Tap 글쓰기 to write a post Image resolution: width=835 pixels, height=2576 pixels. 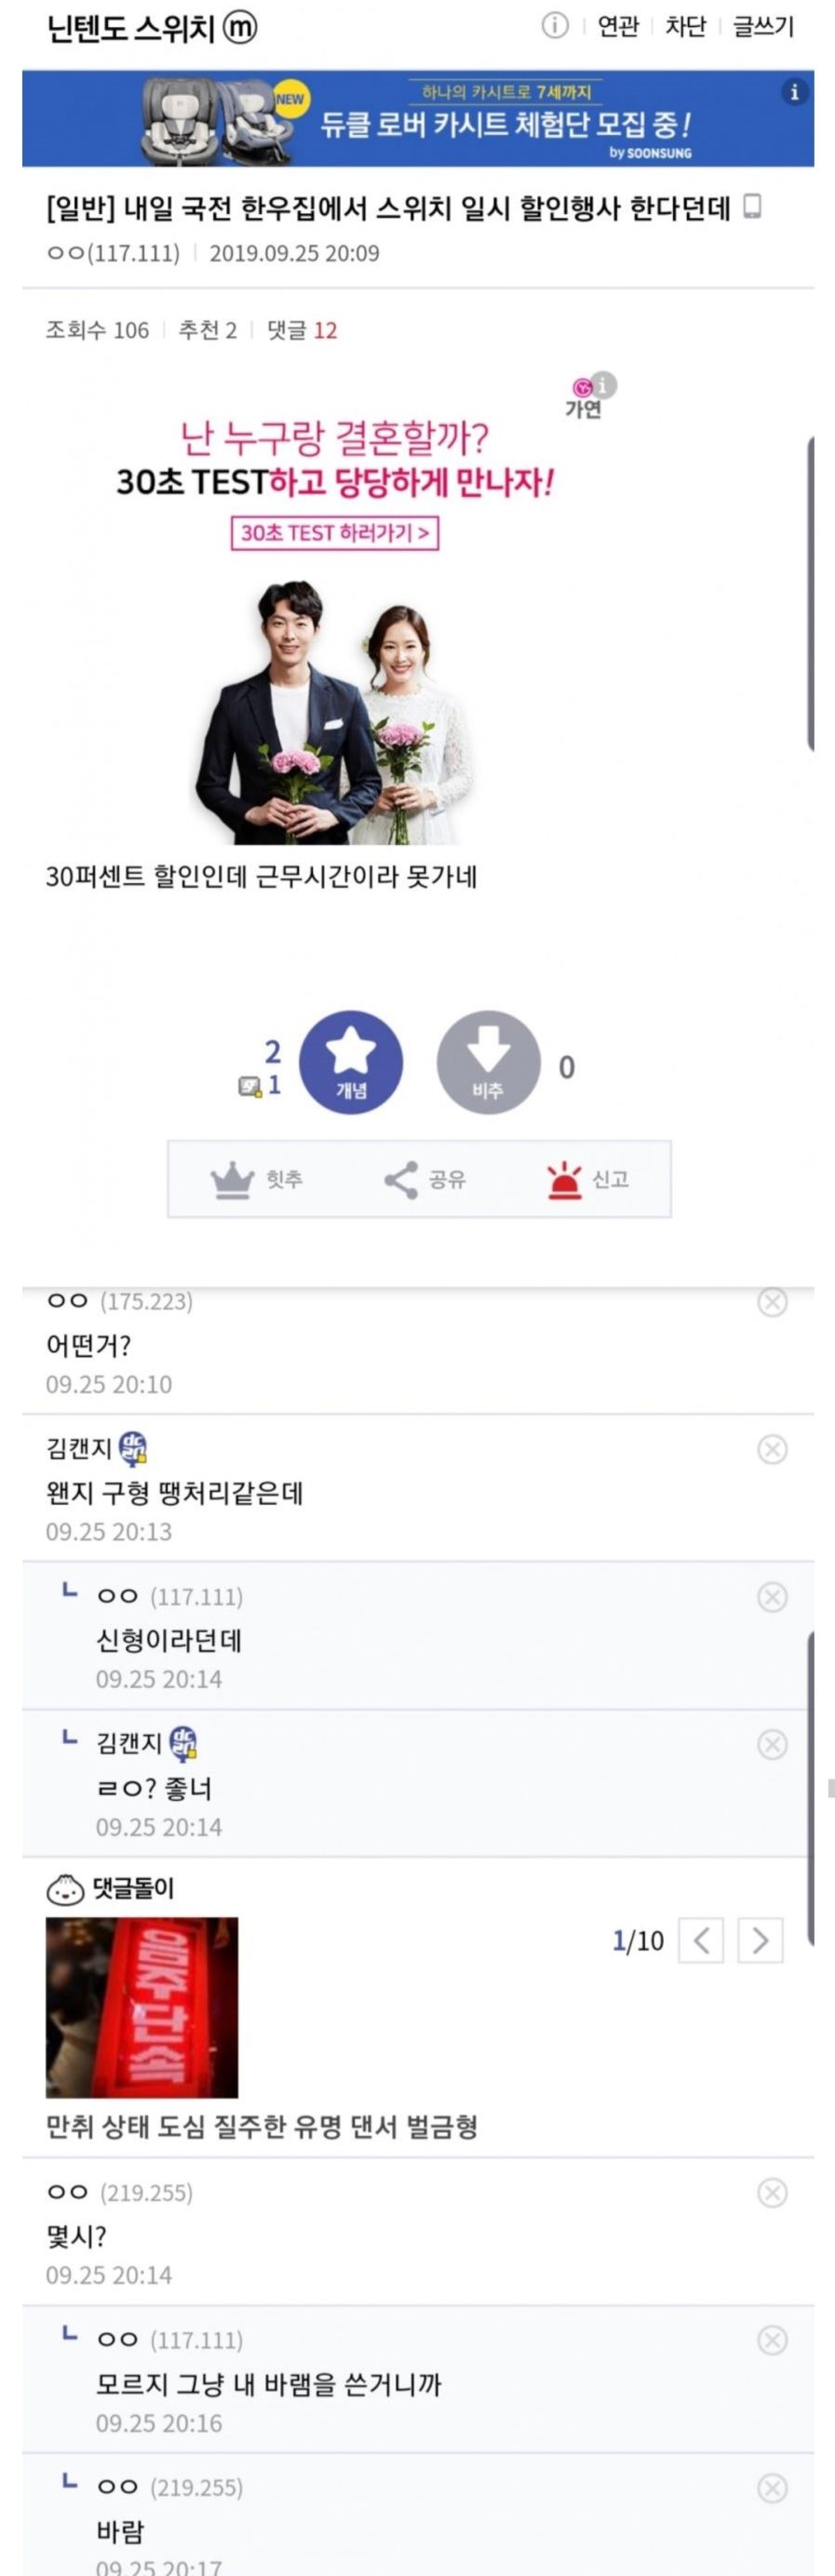(763, 27)
